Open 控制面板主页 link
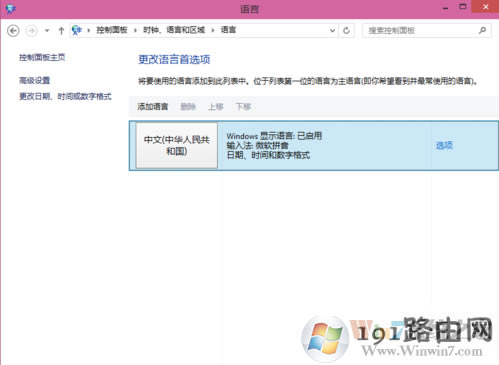 (42, 57)
